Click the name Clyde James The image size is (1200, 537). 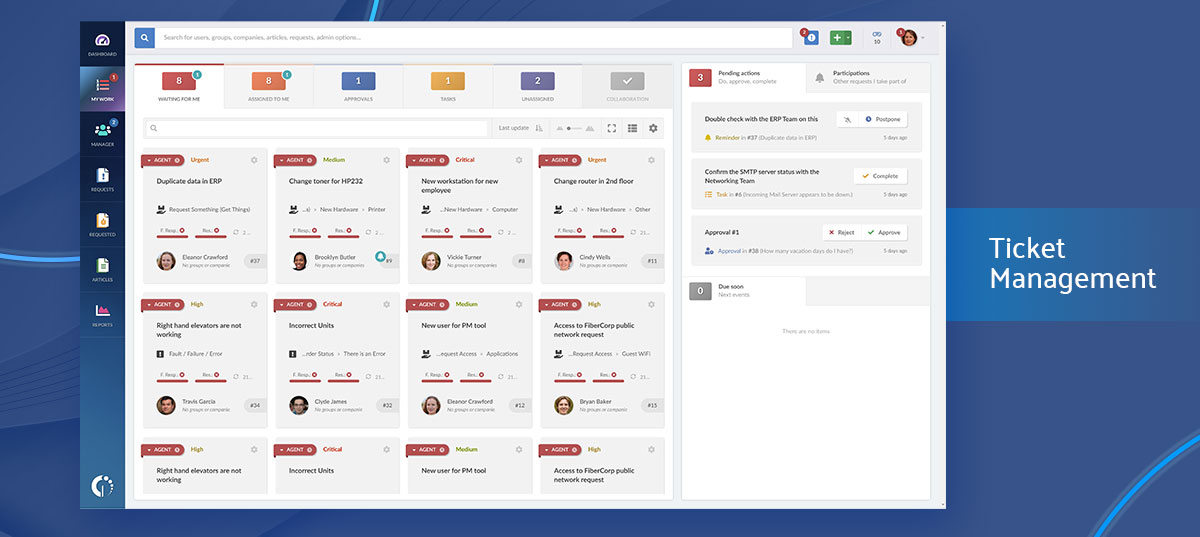tap(330, 401)
